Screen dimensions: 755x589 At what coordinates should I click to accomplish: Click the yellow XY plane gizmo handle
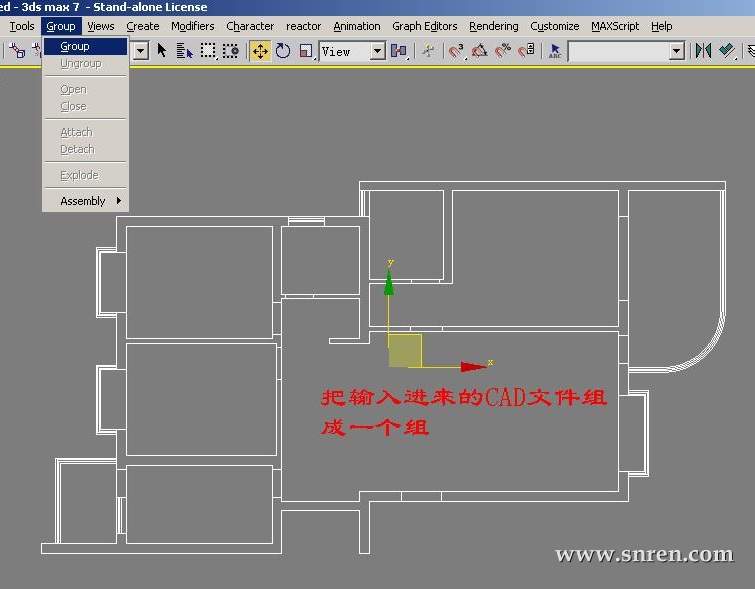(405, 351)
